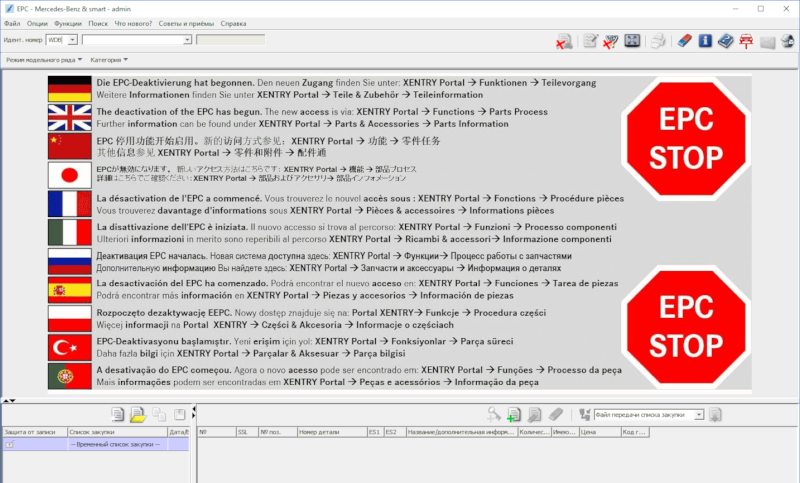The width and height of the screenshot is (800, 483).
Task: Click the grey blank card toolbar icon
Action: tap(767, 42)
